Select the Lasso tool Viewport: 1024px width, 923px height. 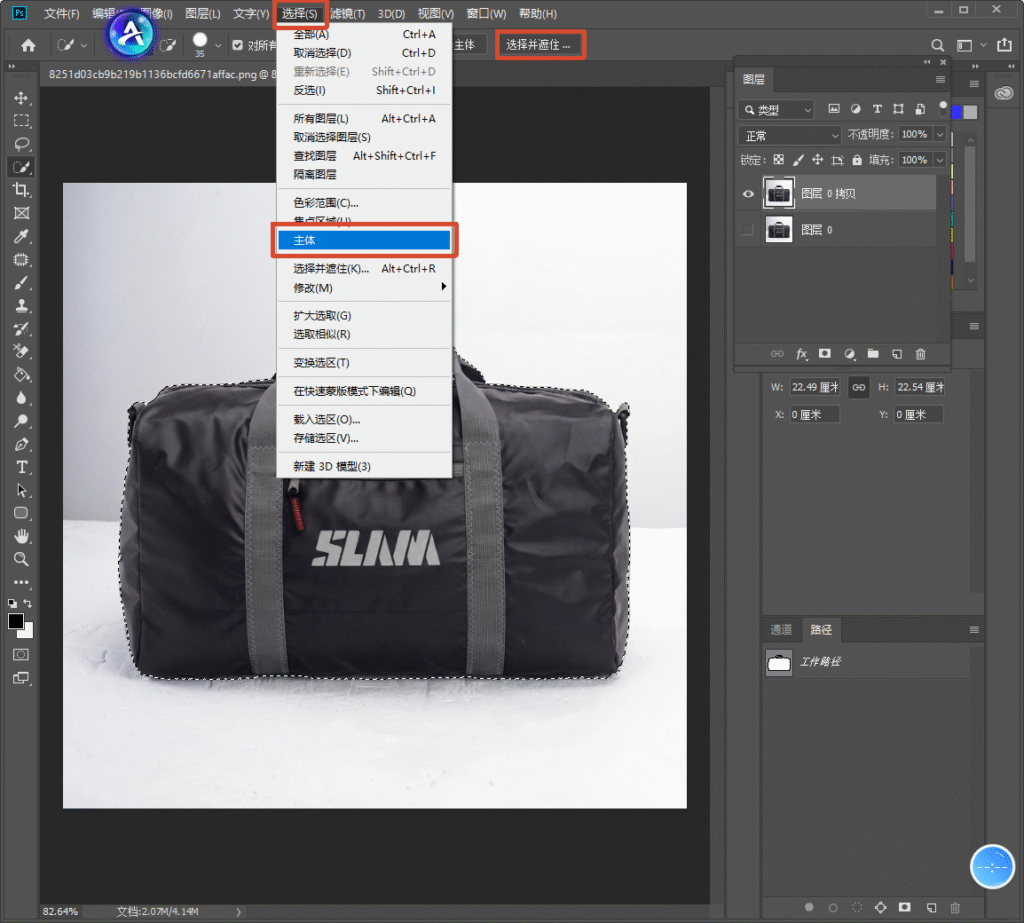point(21,144)
